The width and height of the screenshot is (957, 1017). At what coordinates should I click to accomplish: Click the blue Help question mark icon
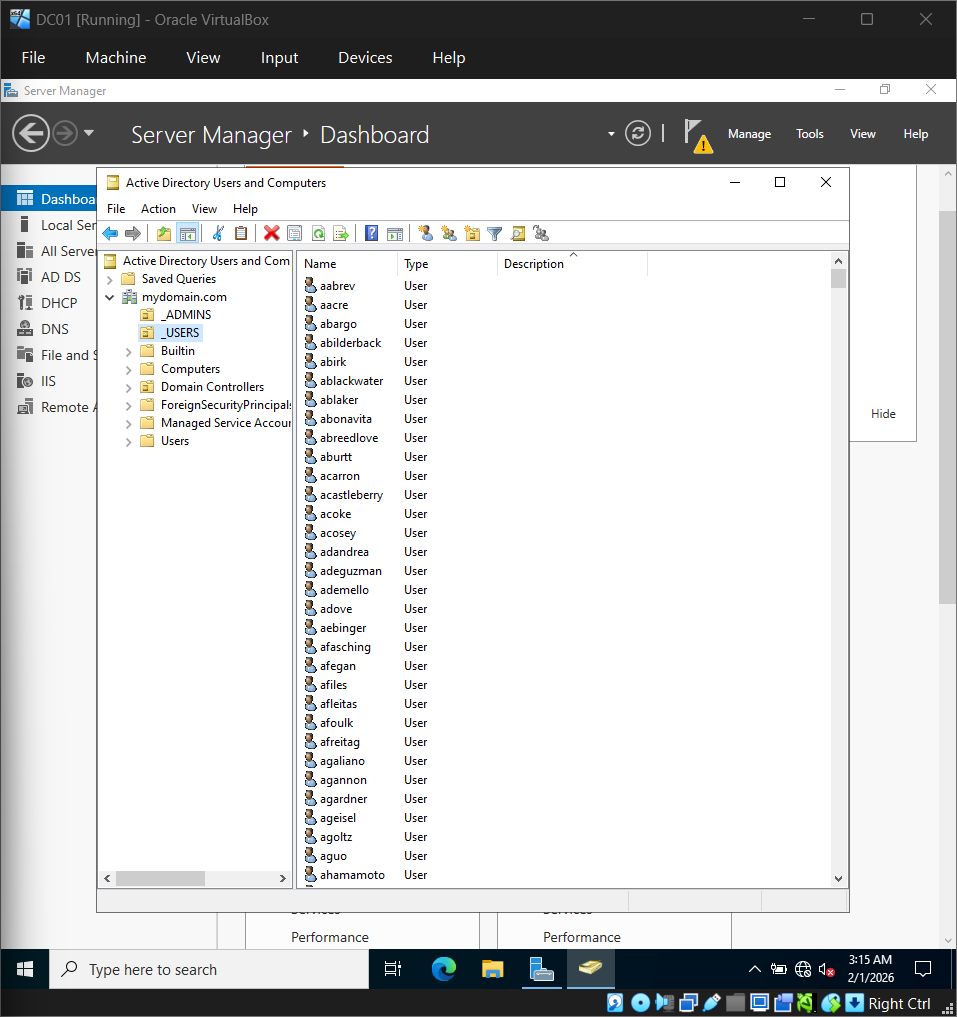click(x=371, y=233)
